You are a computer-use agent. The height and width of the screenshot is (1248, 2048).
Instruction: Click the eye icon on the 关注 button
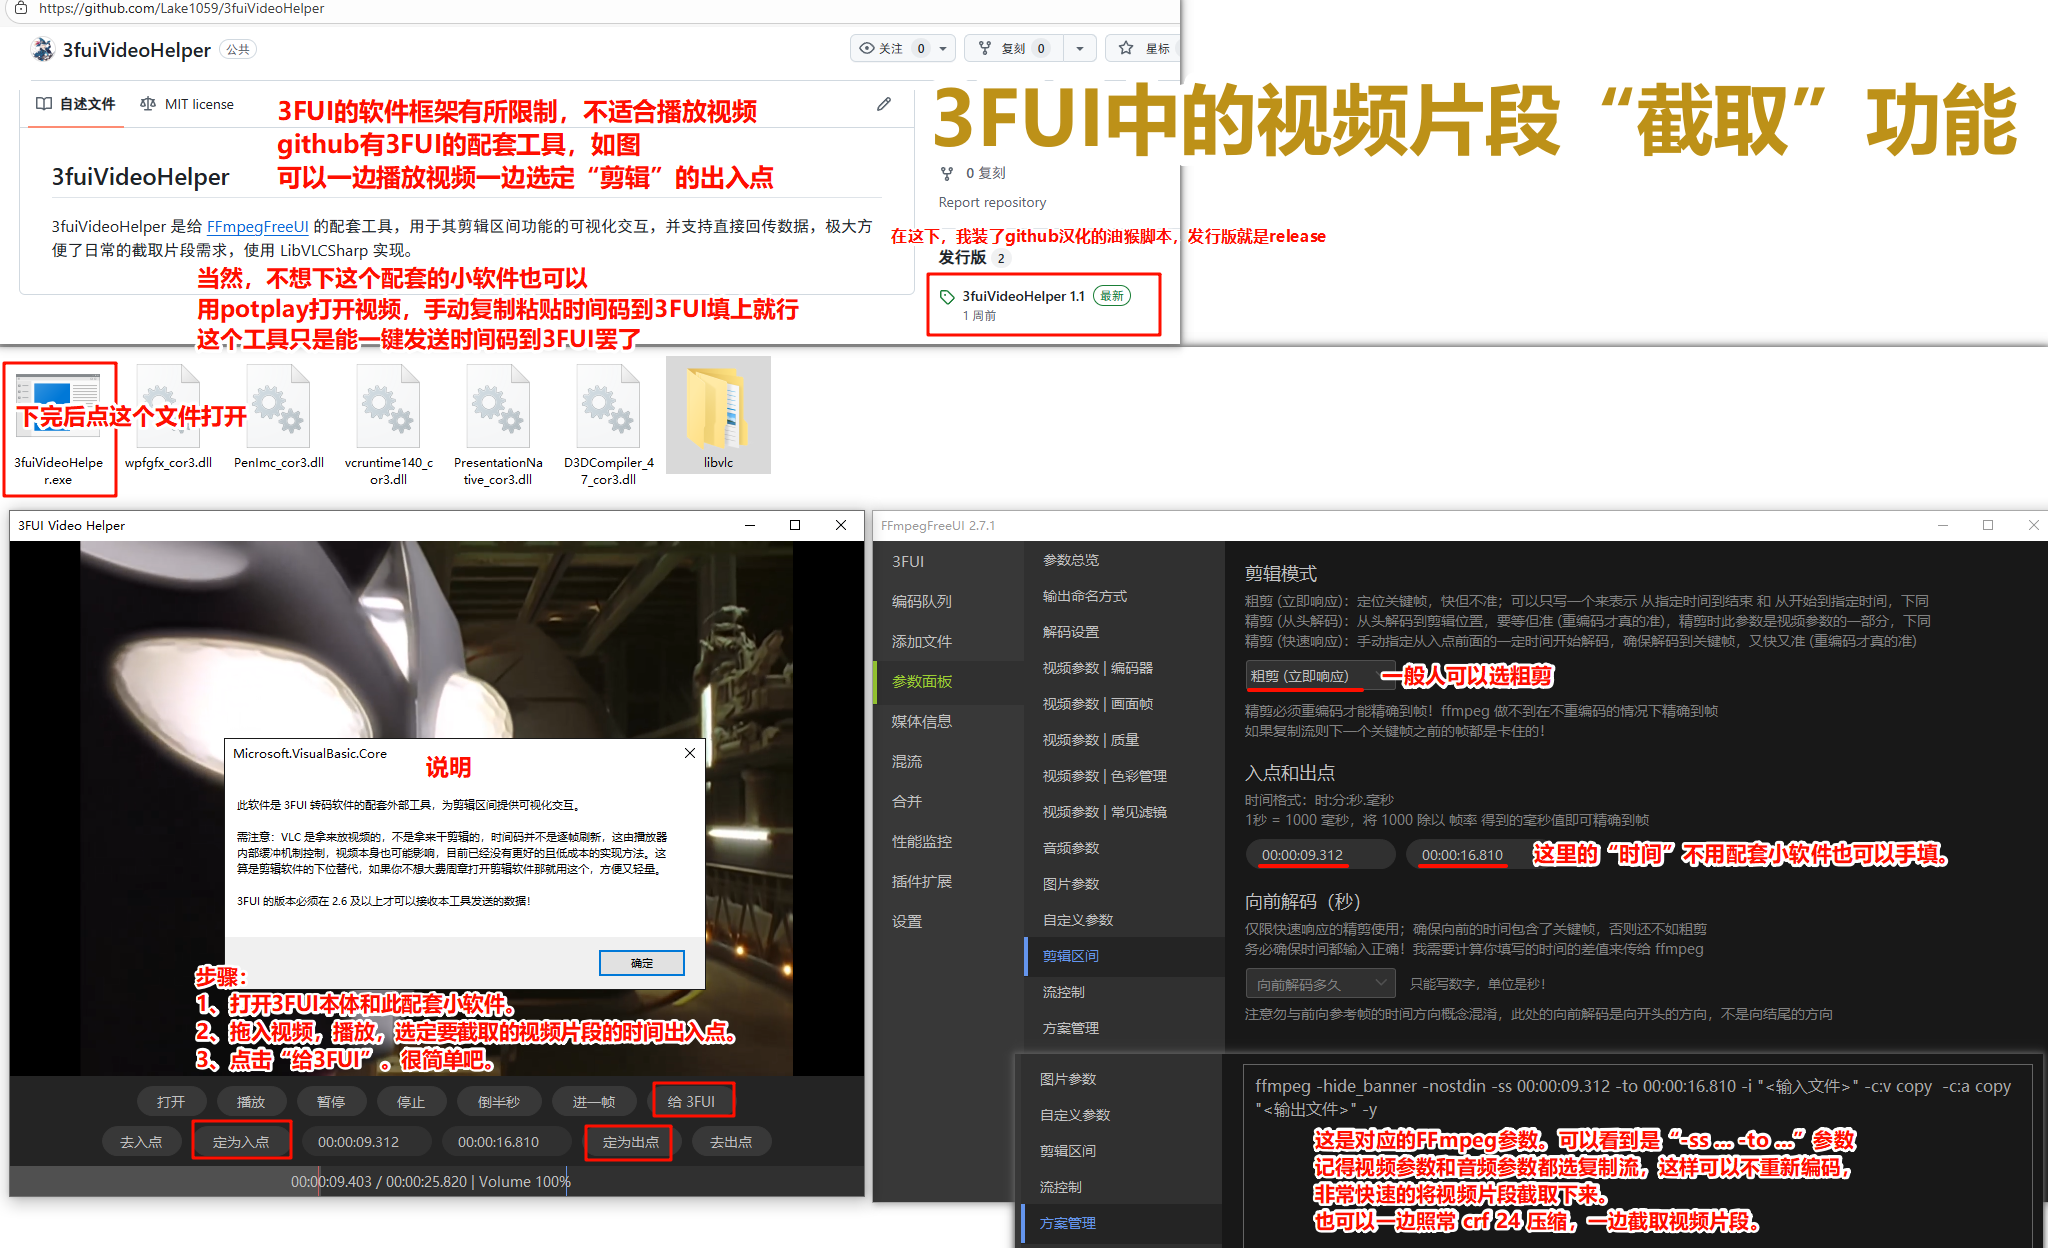point(869,48)
